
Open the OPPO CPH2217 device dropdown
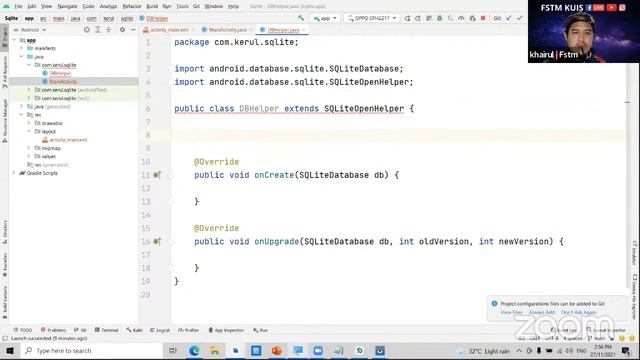(x=372, y=18)
